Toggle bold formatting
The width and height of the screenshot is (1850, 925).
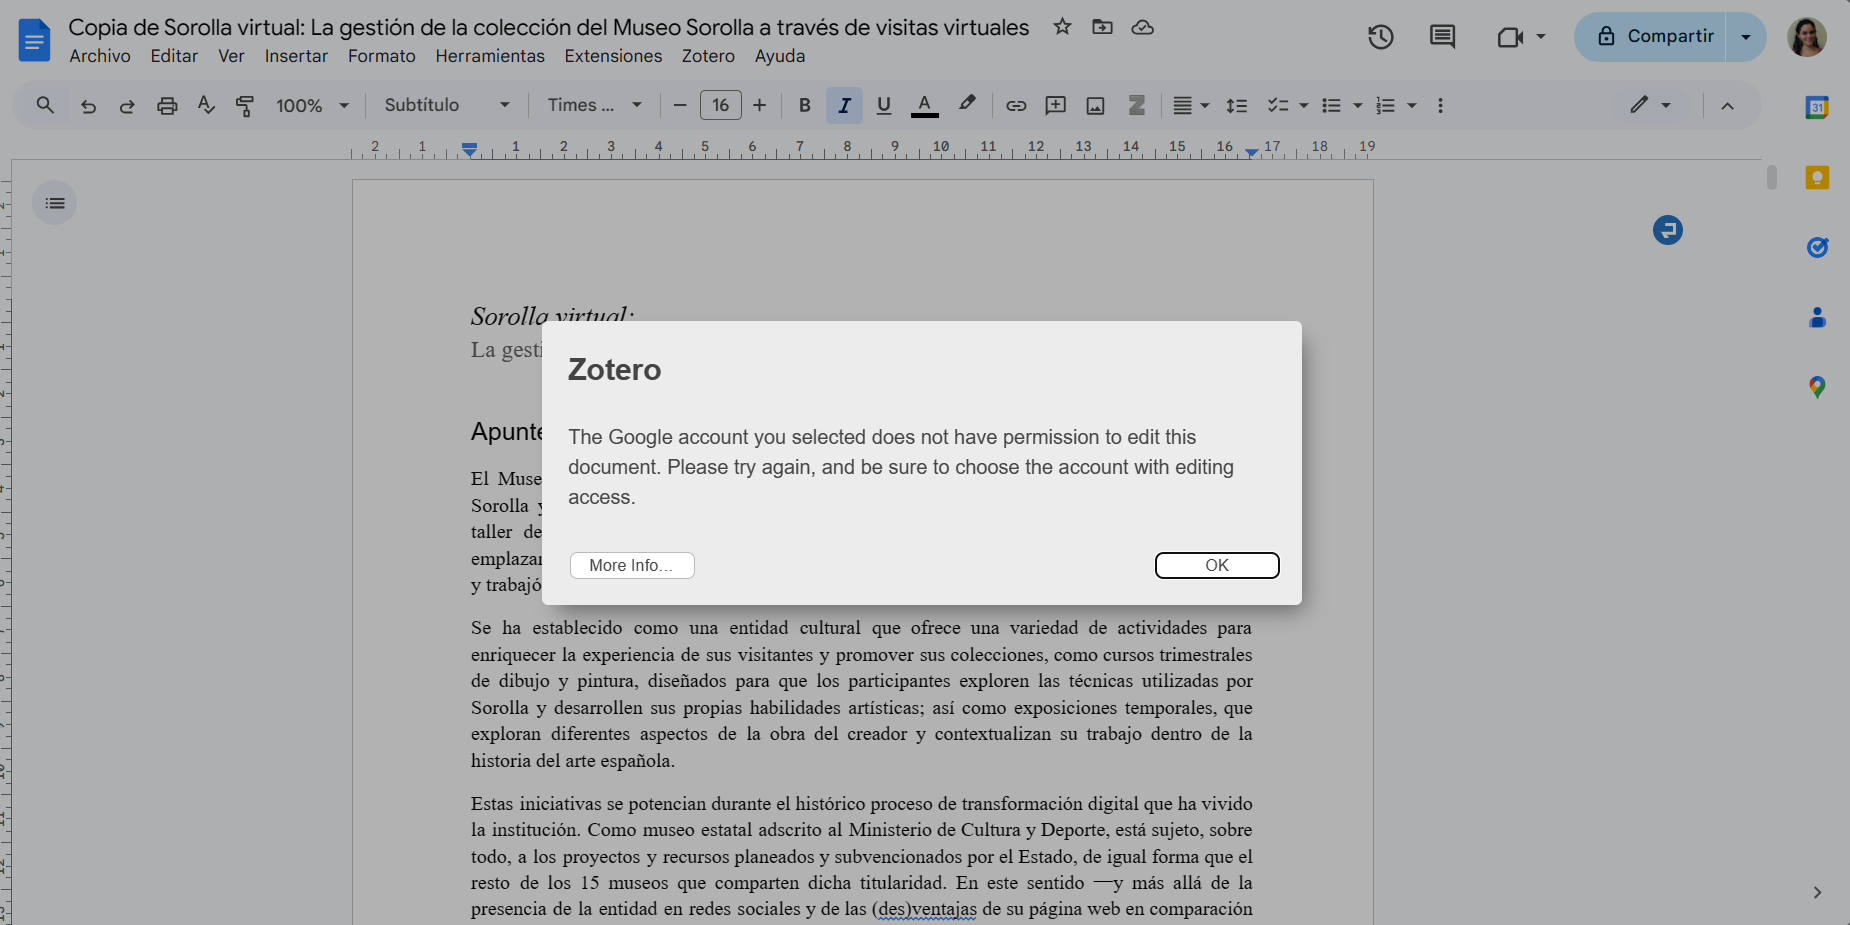pyautogui.click(x=804, y=105)
